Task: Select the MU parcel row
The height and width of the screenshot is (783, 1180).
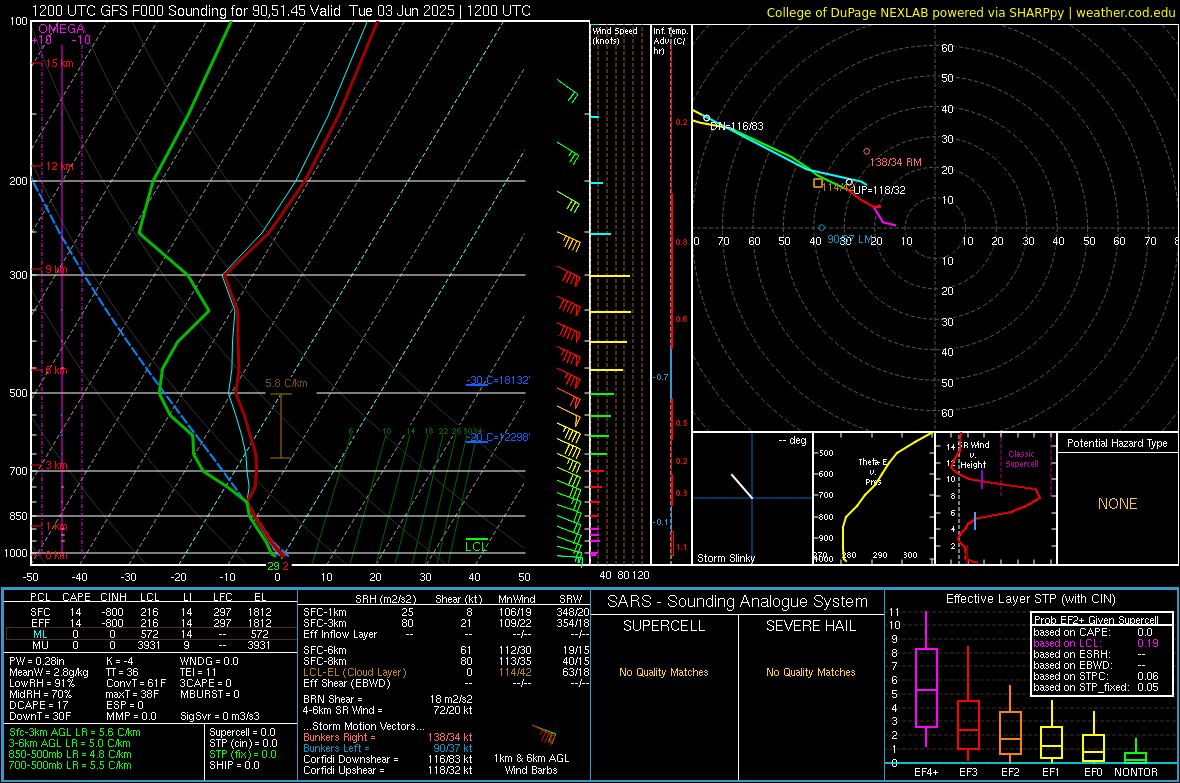Action: click(150, 645)
